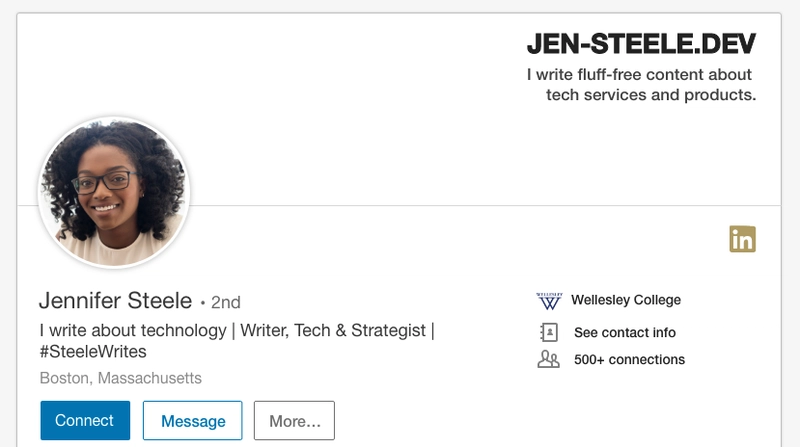Click the blank cover banner area beside the photo
Viewport: 800px width, 447px height.
[357, 128]
